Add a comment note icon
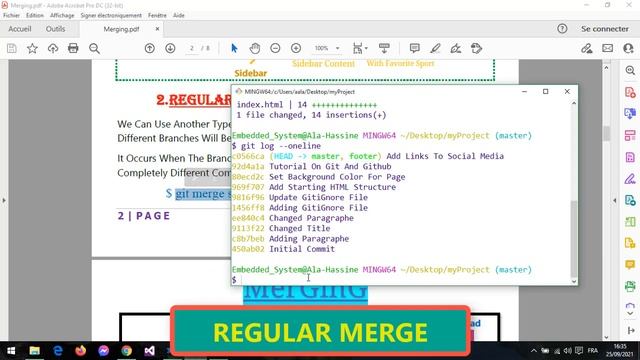Viewport: 640px width, 360px height. tap(415, 49)
